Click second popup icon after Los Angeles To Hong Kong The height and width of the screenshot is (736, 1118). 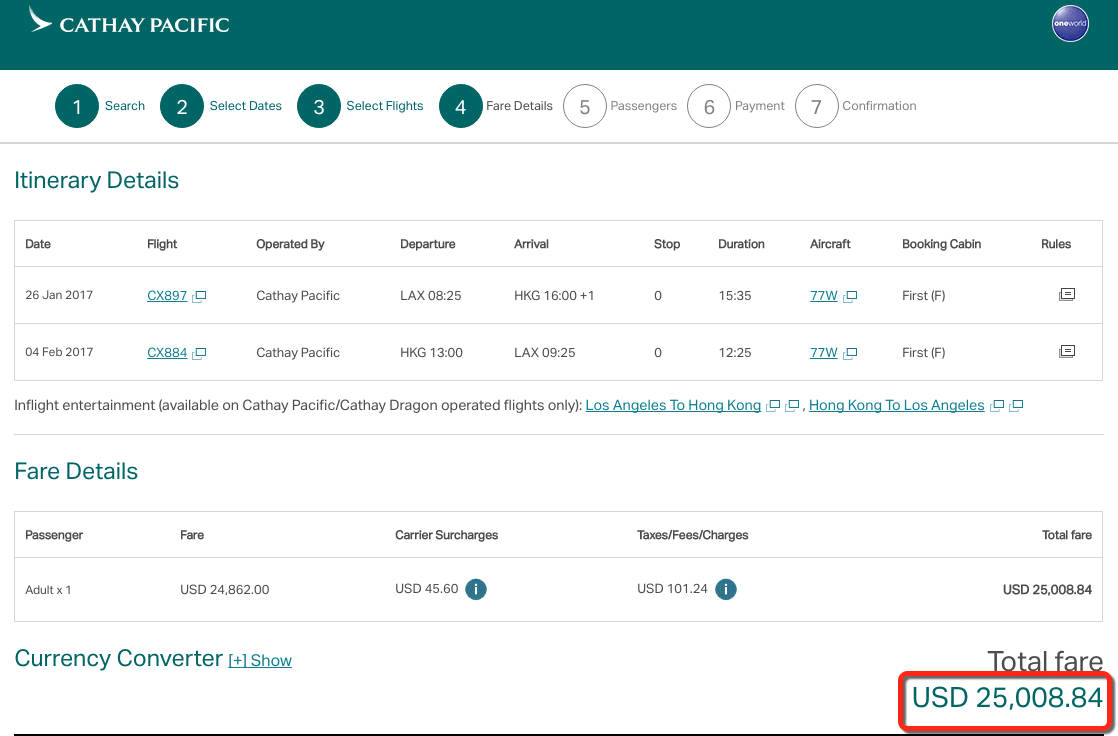(792, 406)
